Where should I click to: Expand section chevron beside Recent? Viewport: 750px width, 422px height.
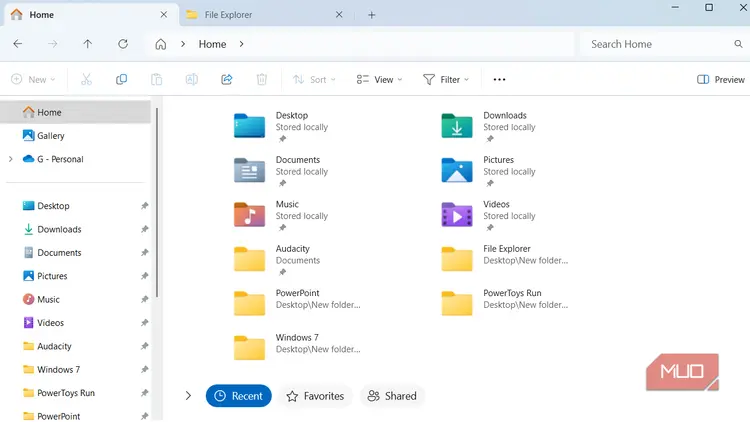188,396
